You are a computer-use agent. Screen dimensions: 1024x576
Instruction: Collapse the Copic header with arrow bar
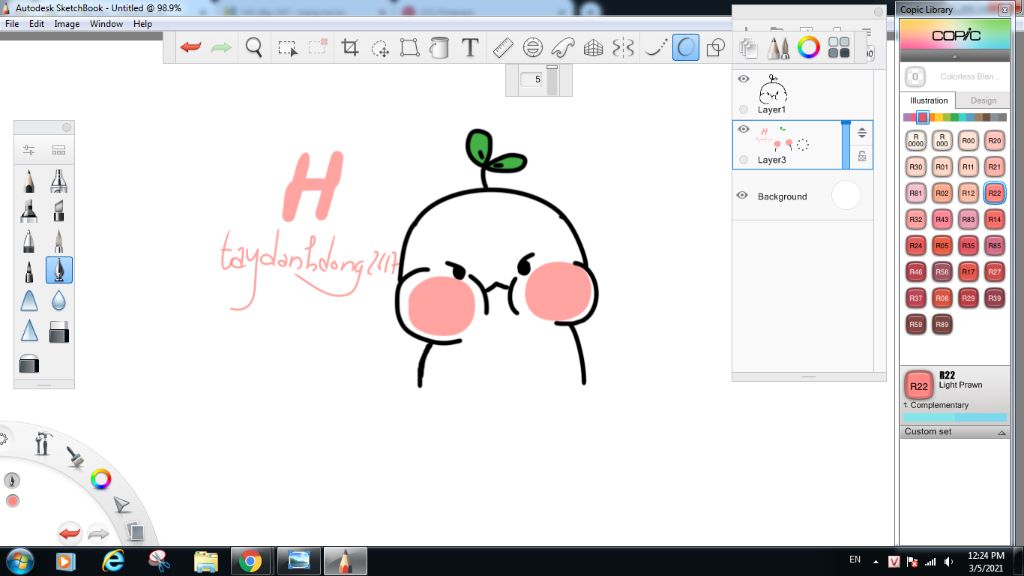pyautogui.click(x=955, y=57)
